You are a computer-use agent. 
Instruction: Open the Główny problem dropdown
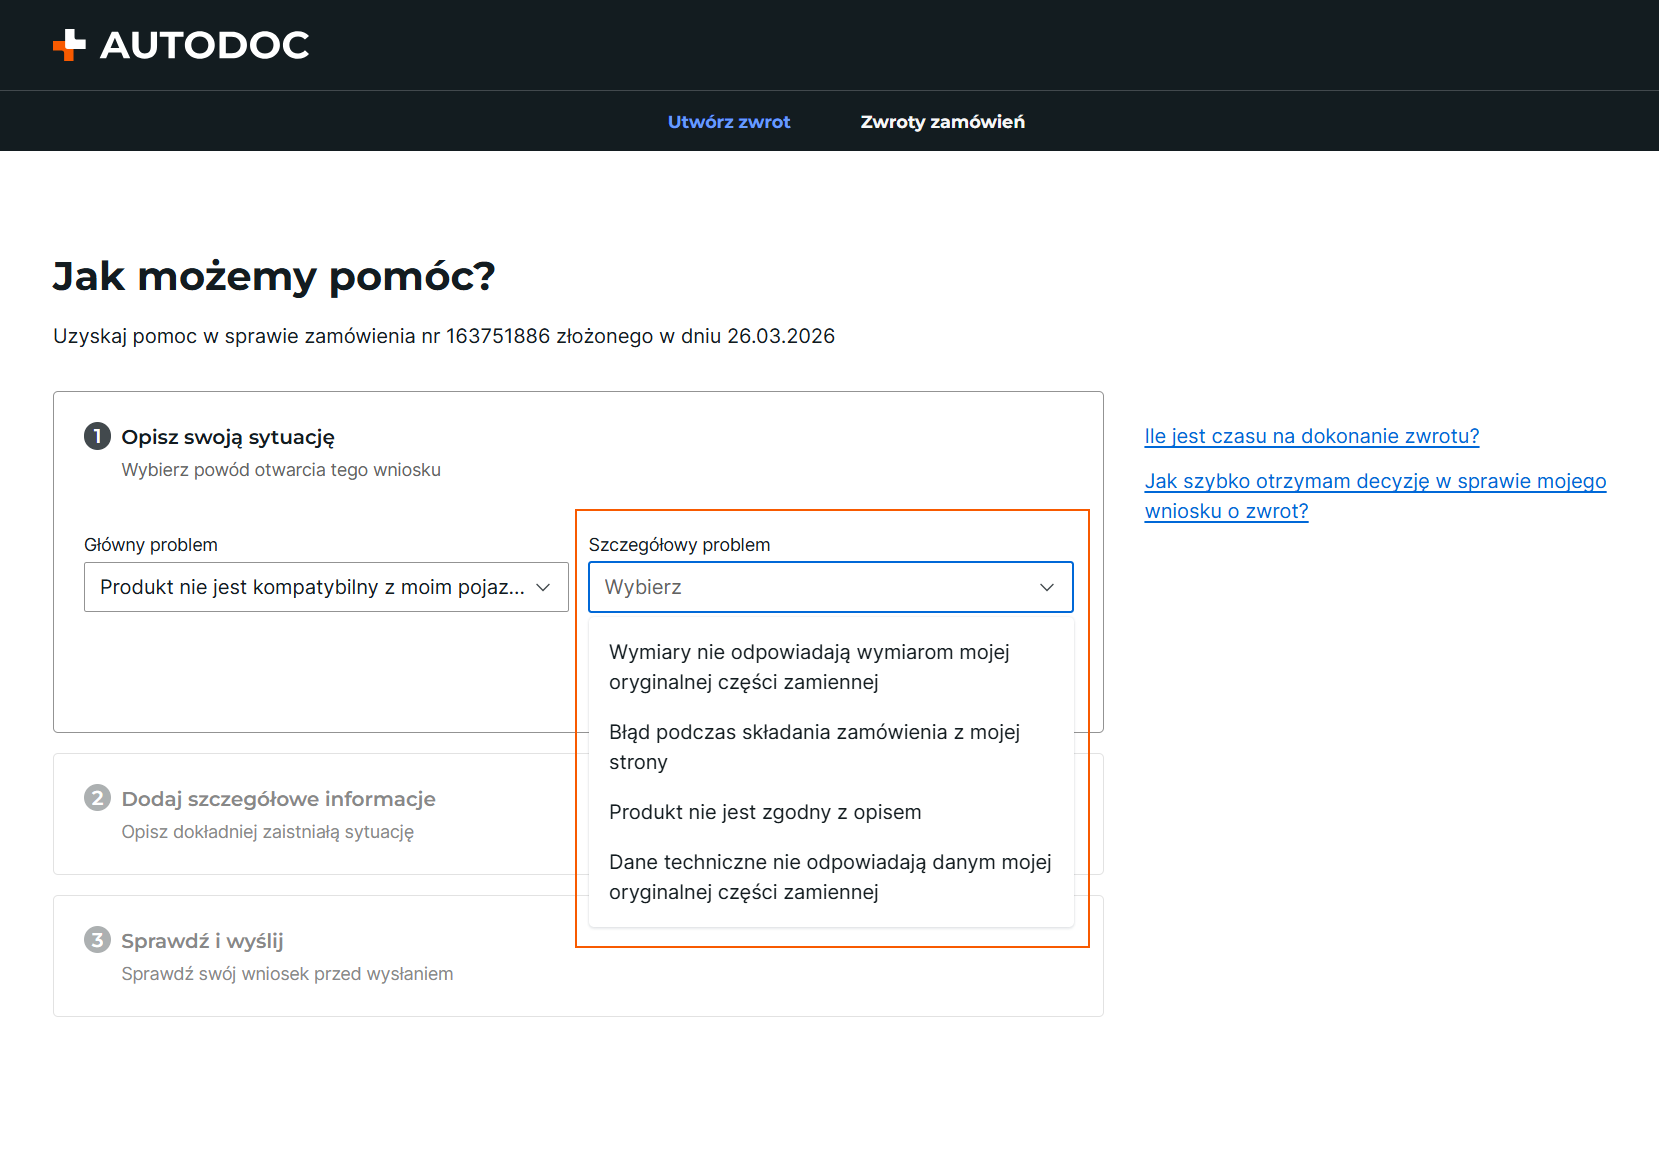(326, 587)
